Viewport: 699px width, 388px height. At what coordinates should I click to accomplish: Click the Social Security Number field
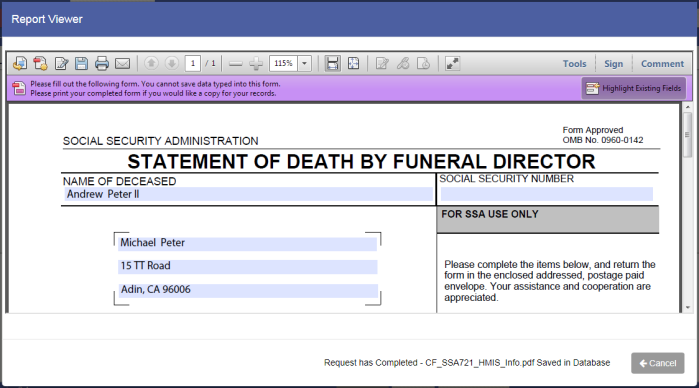click(547, 194)
